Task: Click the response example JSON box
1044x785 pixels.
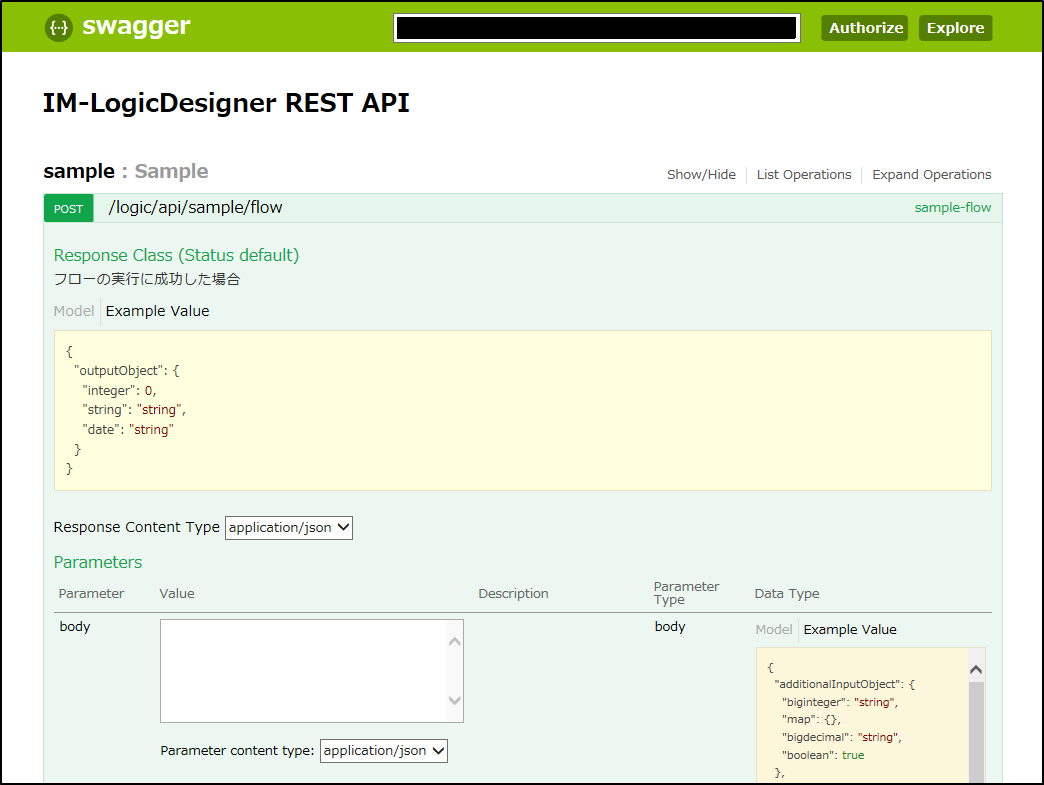Action: 523,410
